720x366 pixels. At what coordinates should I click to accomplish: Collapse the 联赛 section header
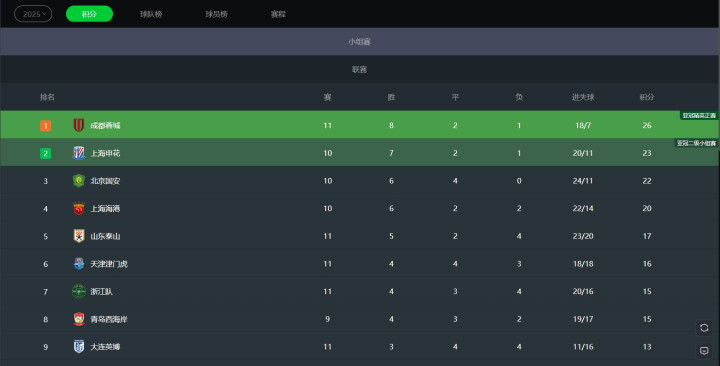[x=360, y=69]
